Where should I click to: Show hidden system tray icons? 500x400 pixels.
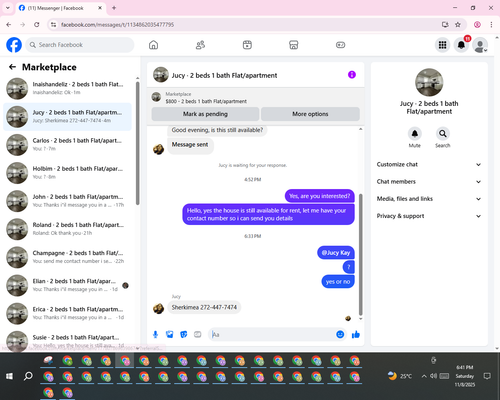[x=424, y=376]
